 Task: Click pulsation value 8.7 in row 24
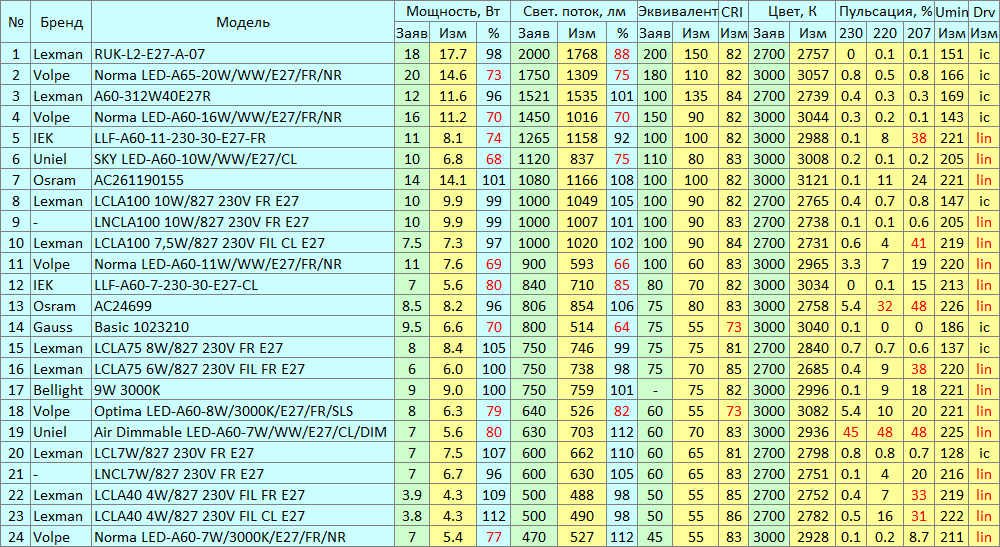[x=918, y=538]
